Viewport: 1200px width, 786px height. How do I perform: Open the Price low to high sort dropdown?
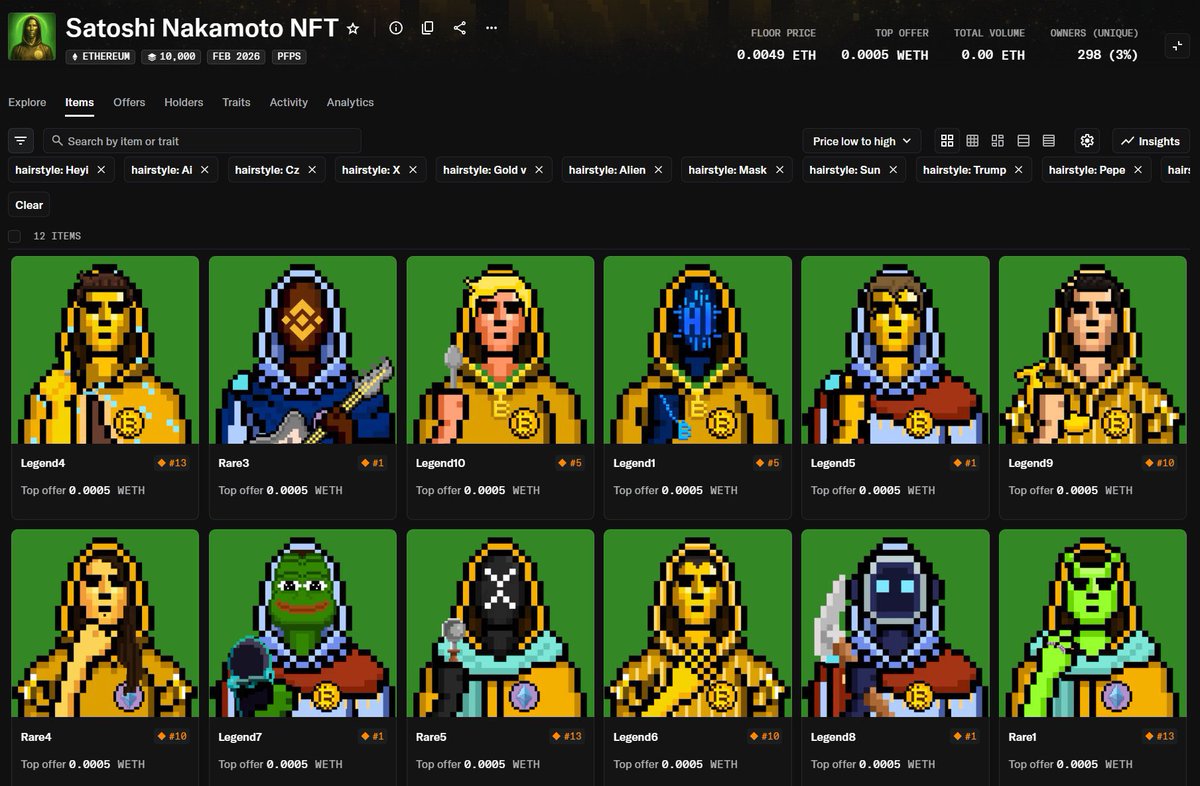861,141
